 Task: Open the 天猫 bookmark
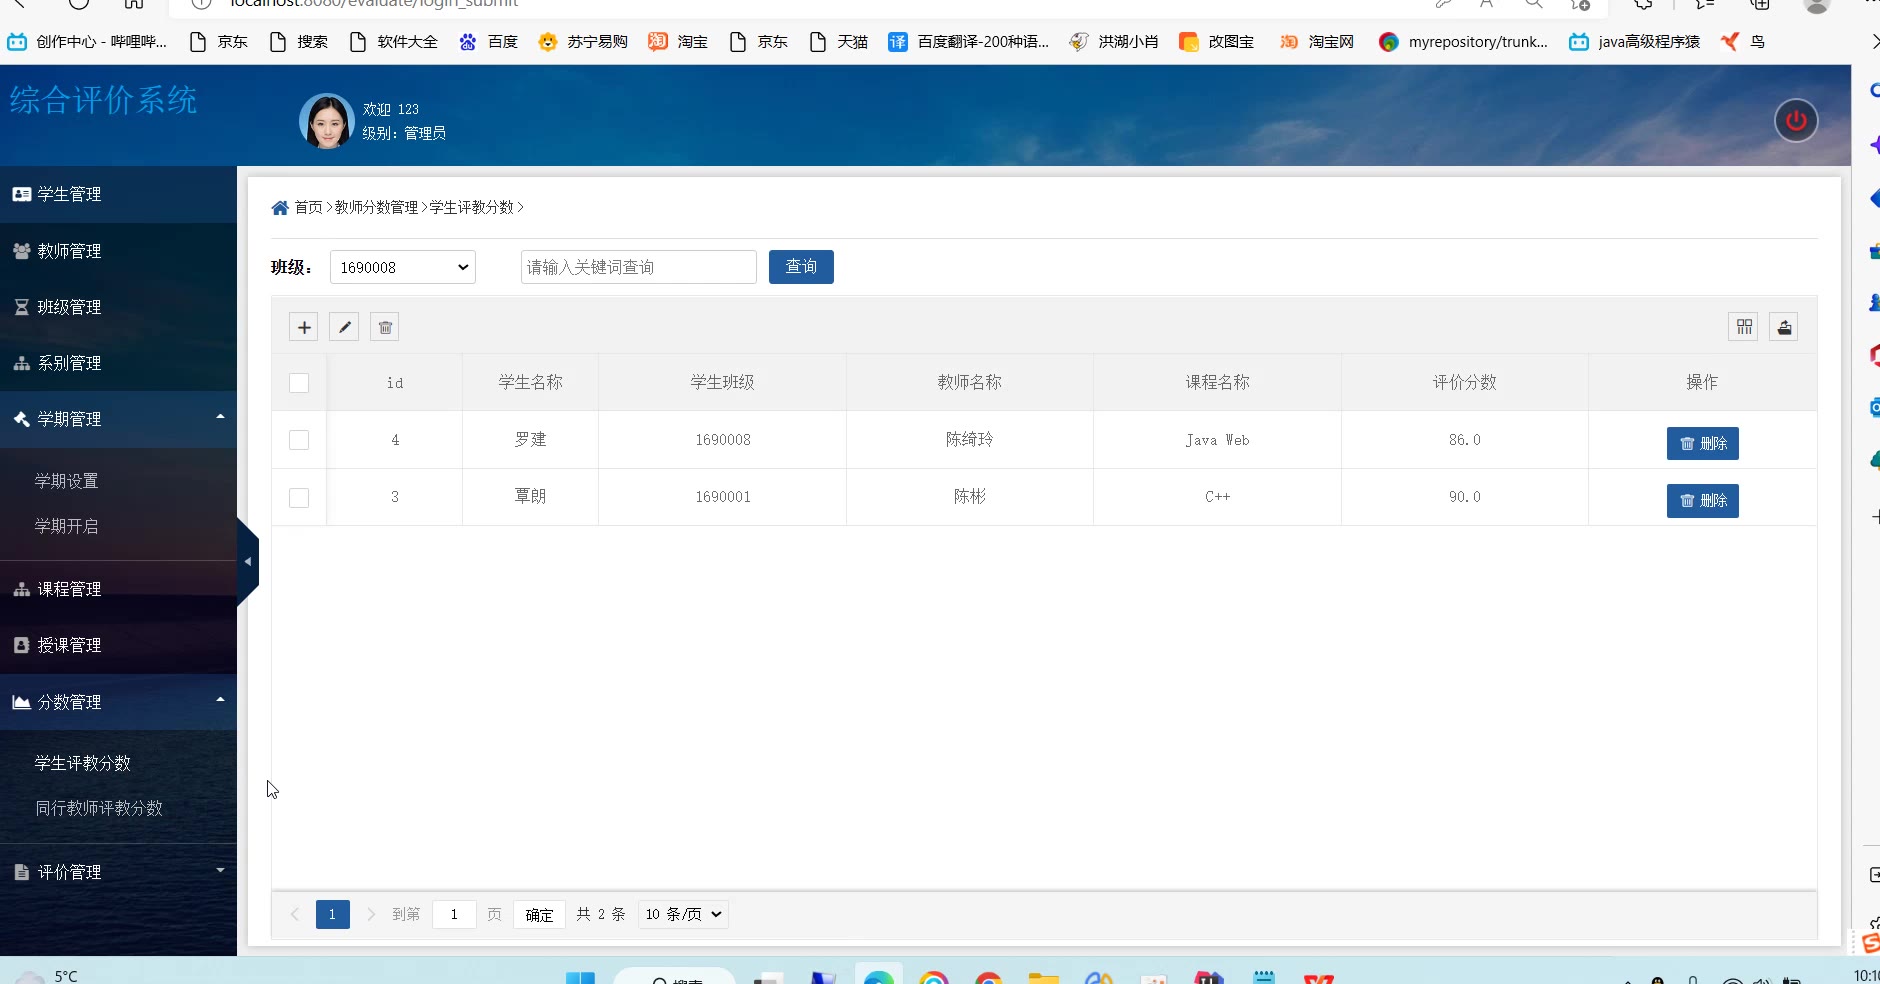pyautogui.click(x=838, y=42)
